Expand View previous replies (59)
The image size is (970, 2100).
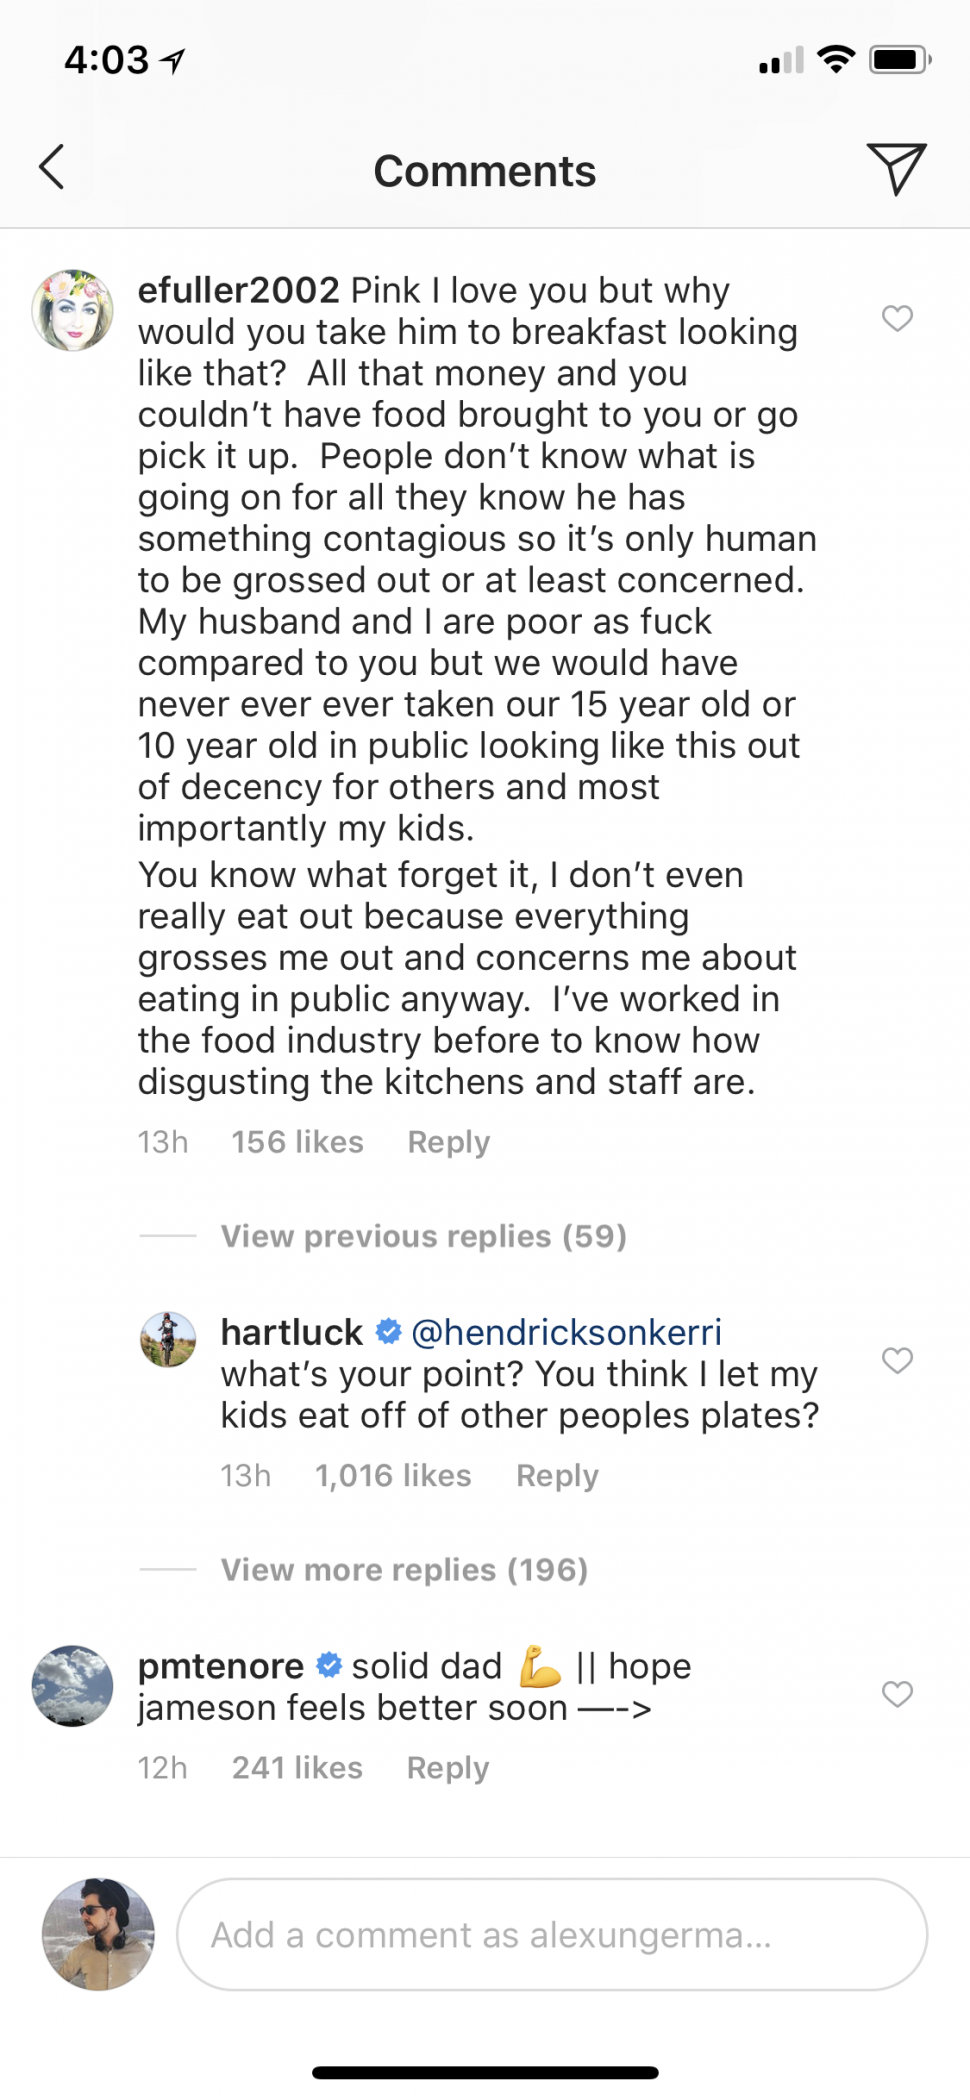coord(423,1236)
